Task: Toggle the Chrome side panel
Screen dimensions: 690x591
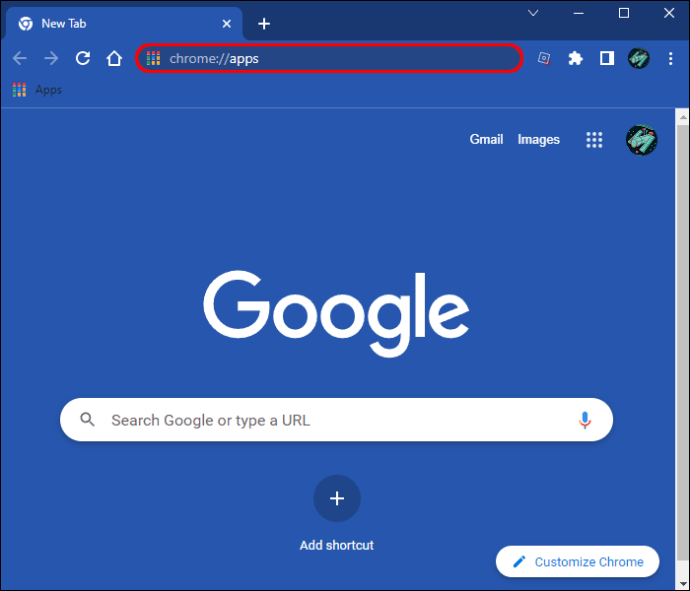Action: click(606, 58)
